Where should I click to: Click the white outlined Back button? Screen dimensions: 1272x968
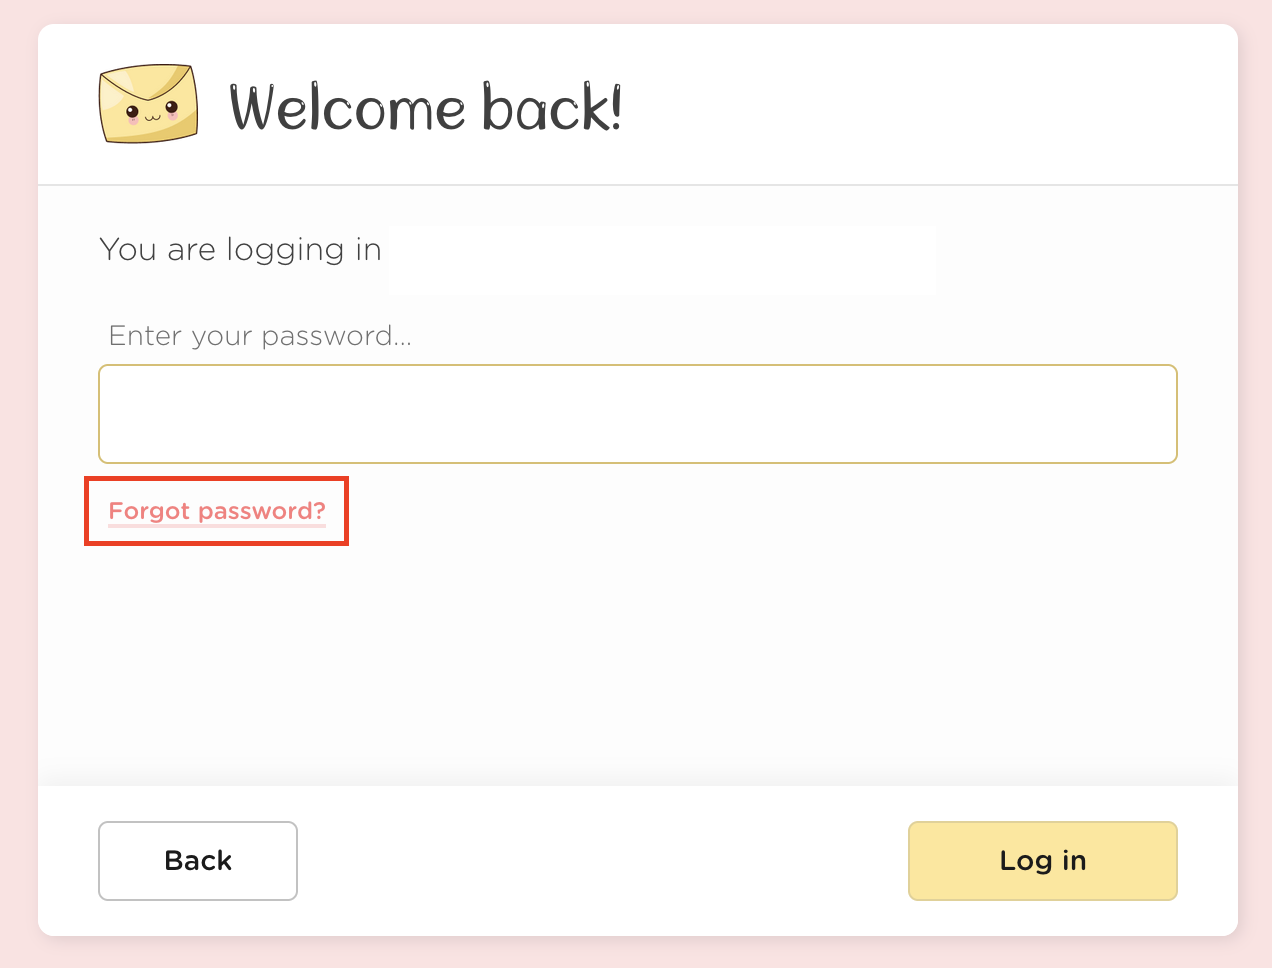(x=198, y=861)
